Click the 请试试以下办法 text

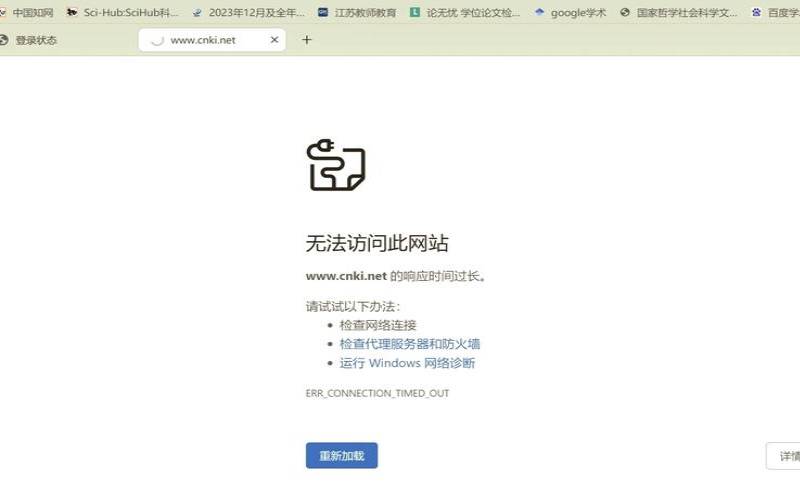[x=353, y=306]
